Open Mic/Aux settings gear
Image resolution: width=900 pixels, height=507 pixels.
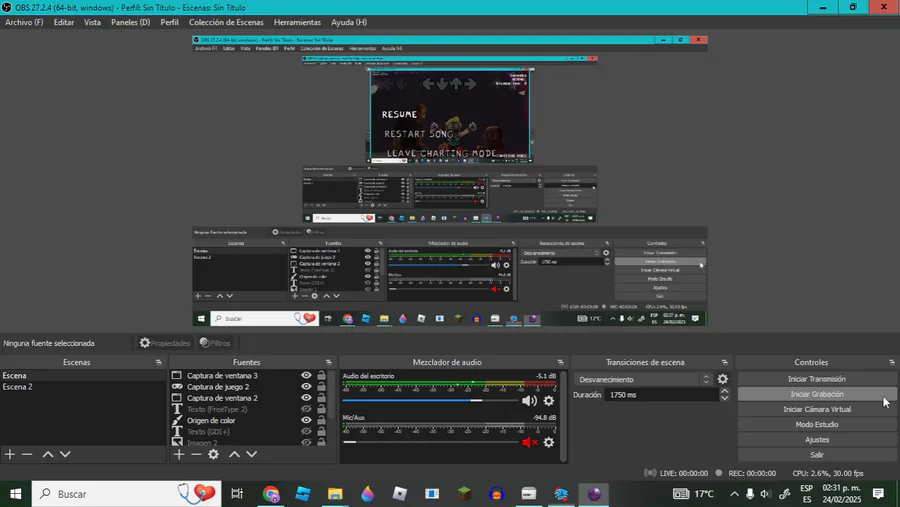[549, 442]
